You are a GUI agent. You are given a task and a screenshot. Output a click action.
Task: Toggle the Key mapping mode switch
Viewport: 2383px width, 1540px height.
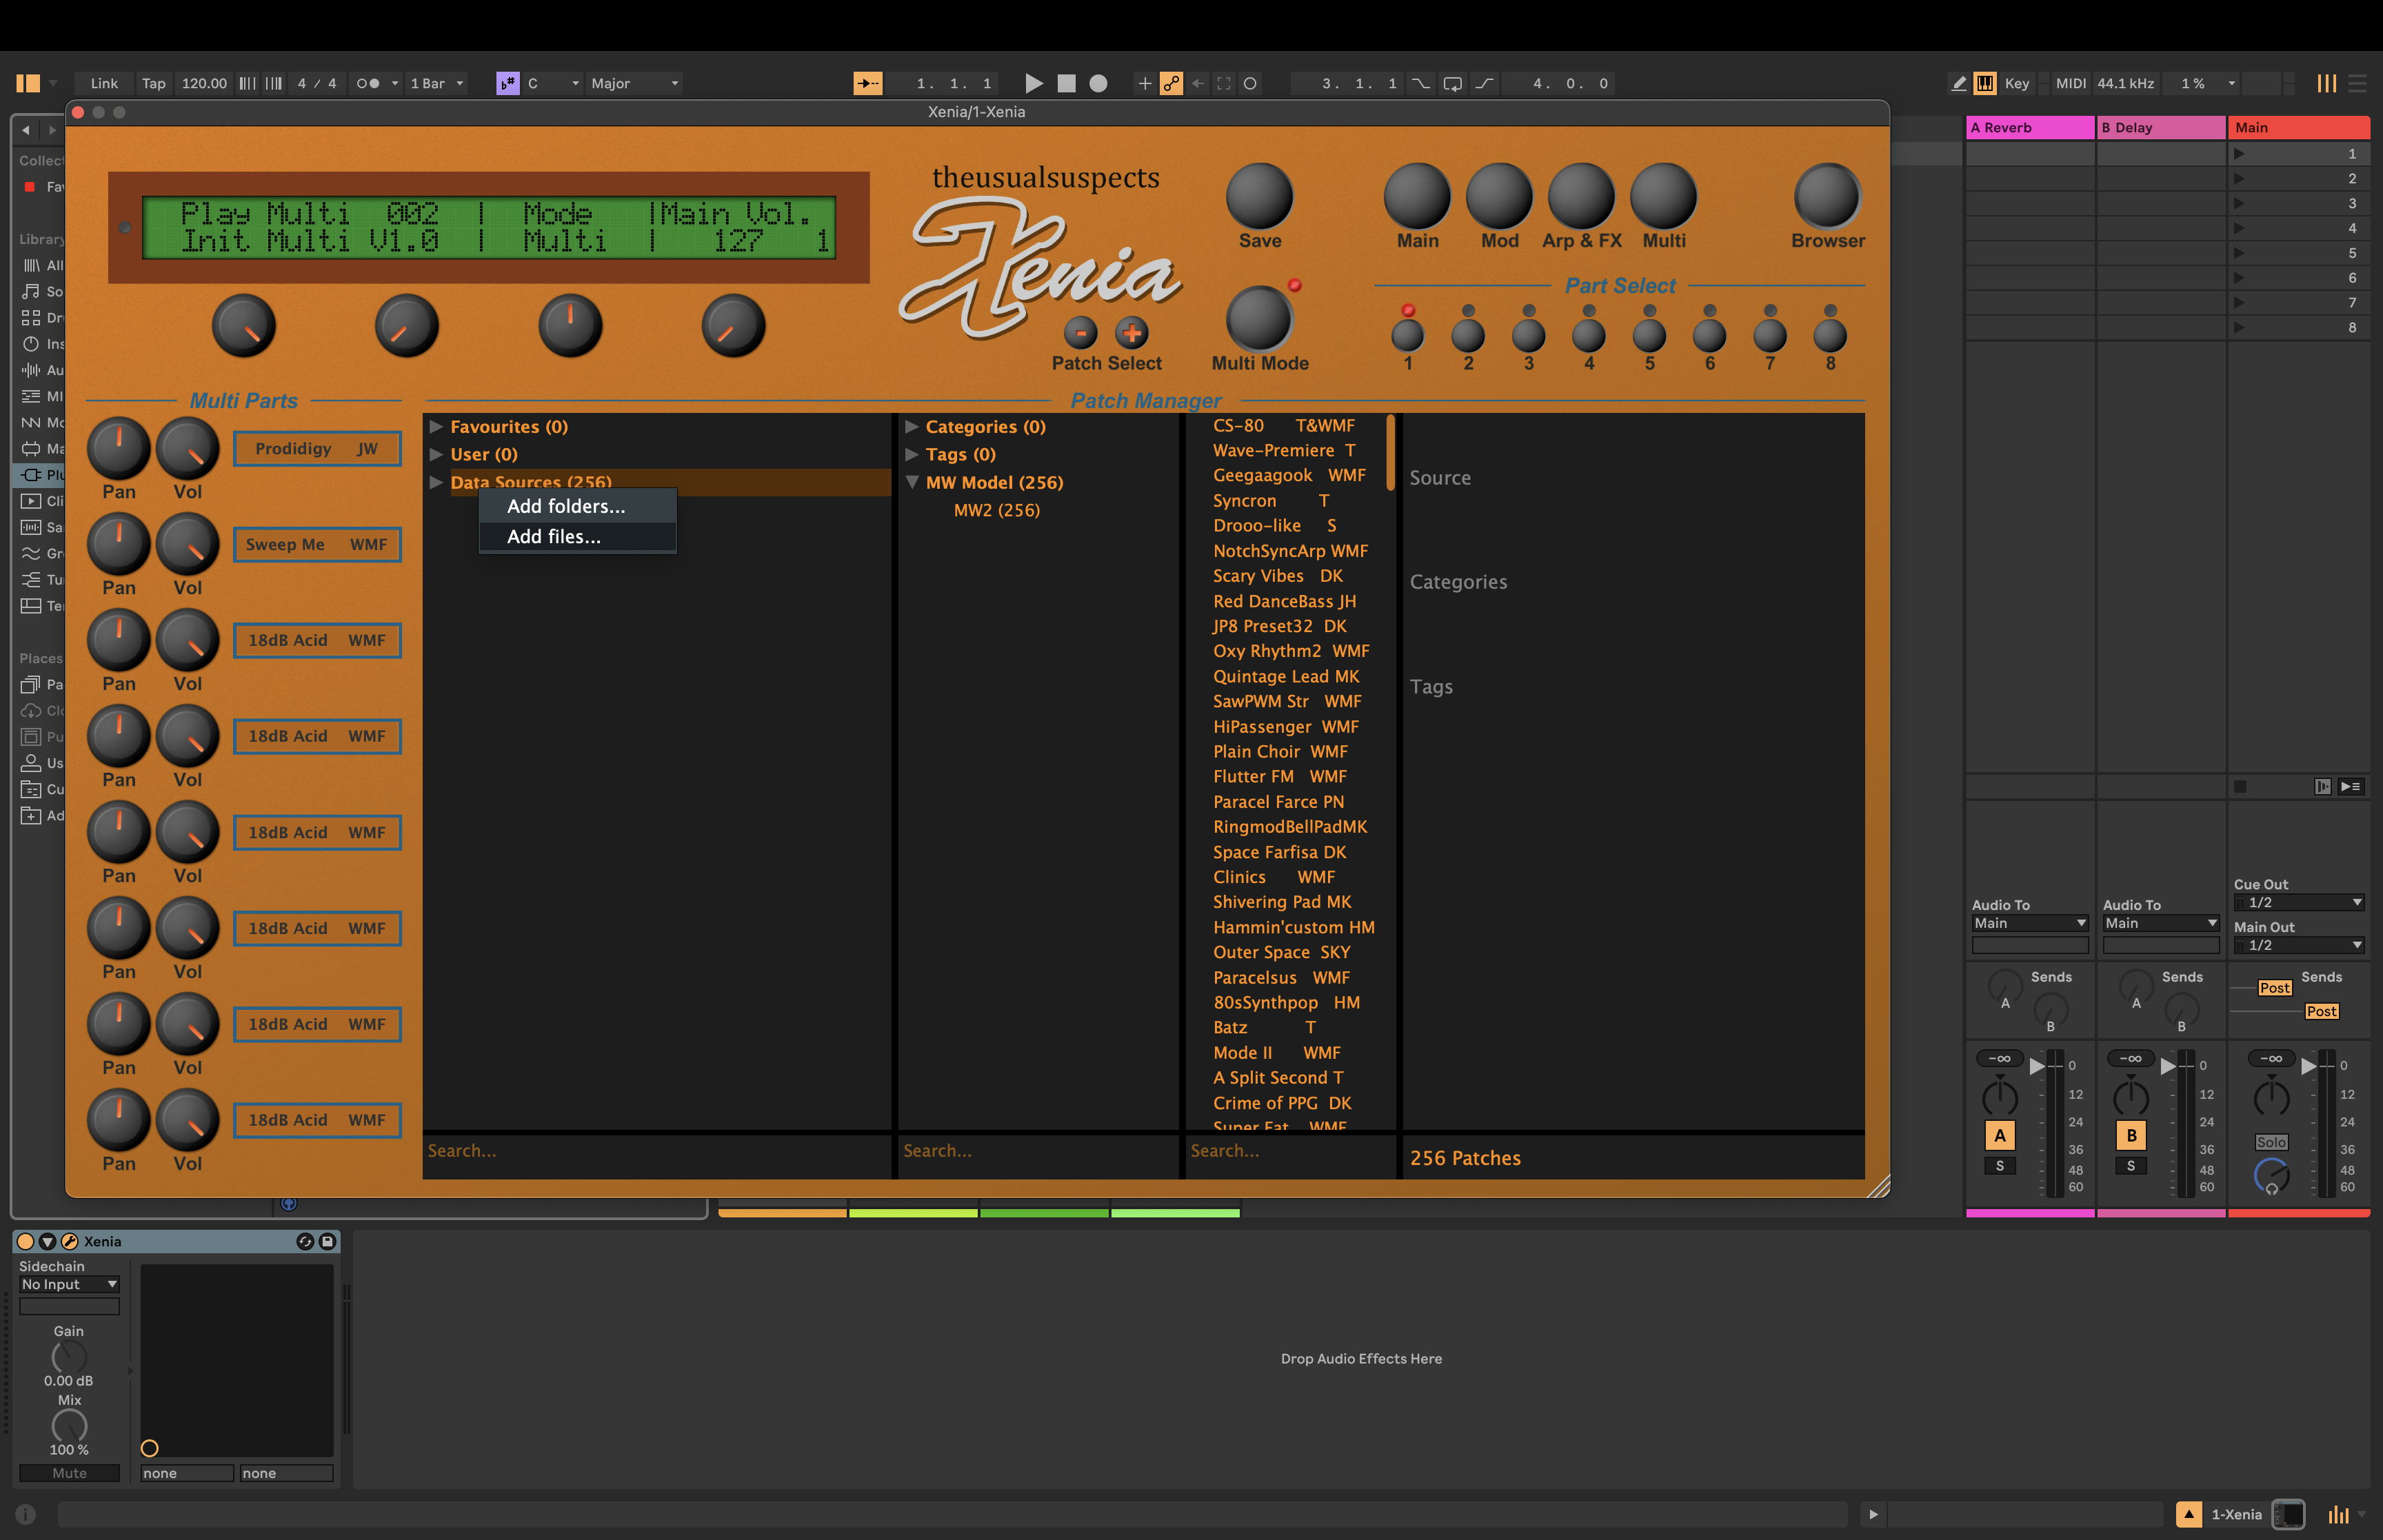tap(2016, 83)
